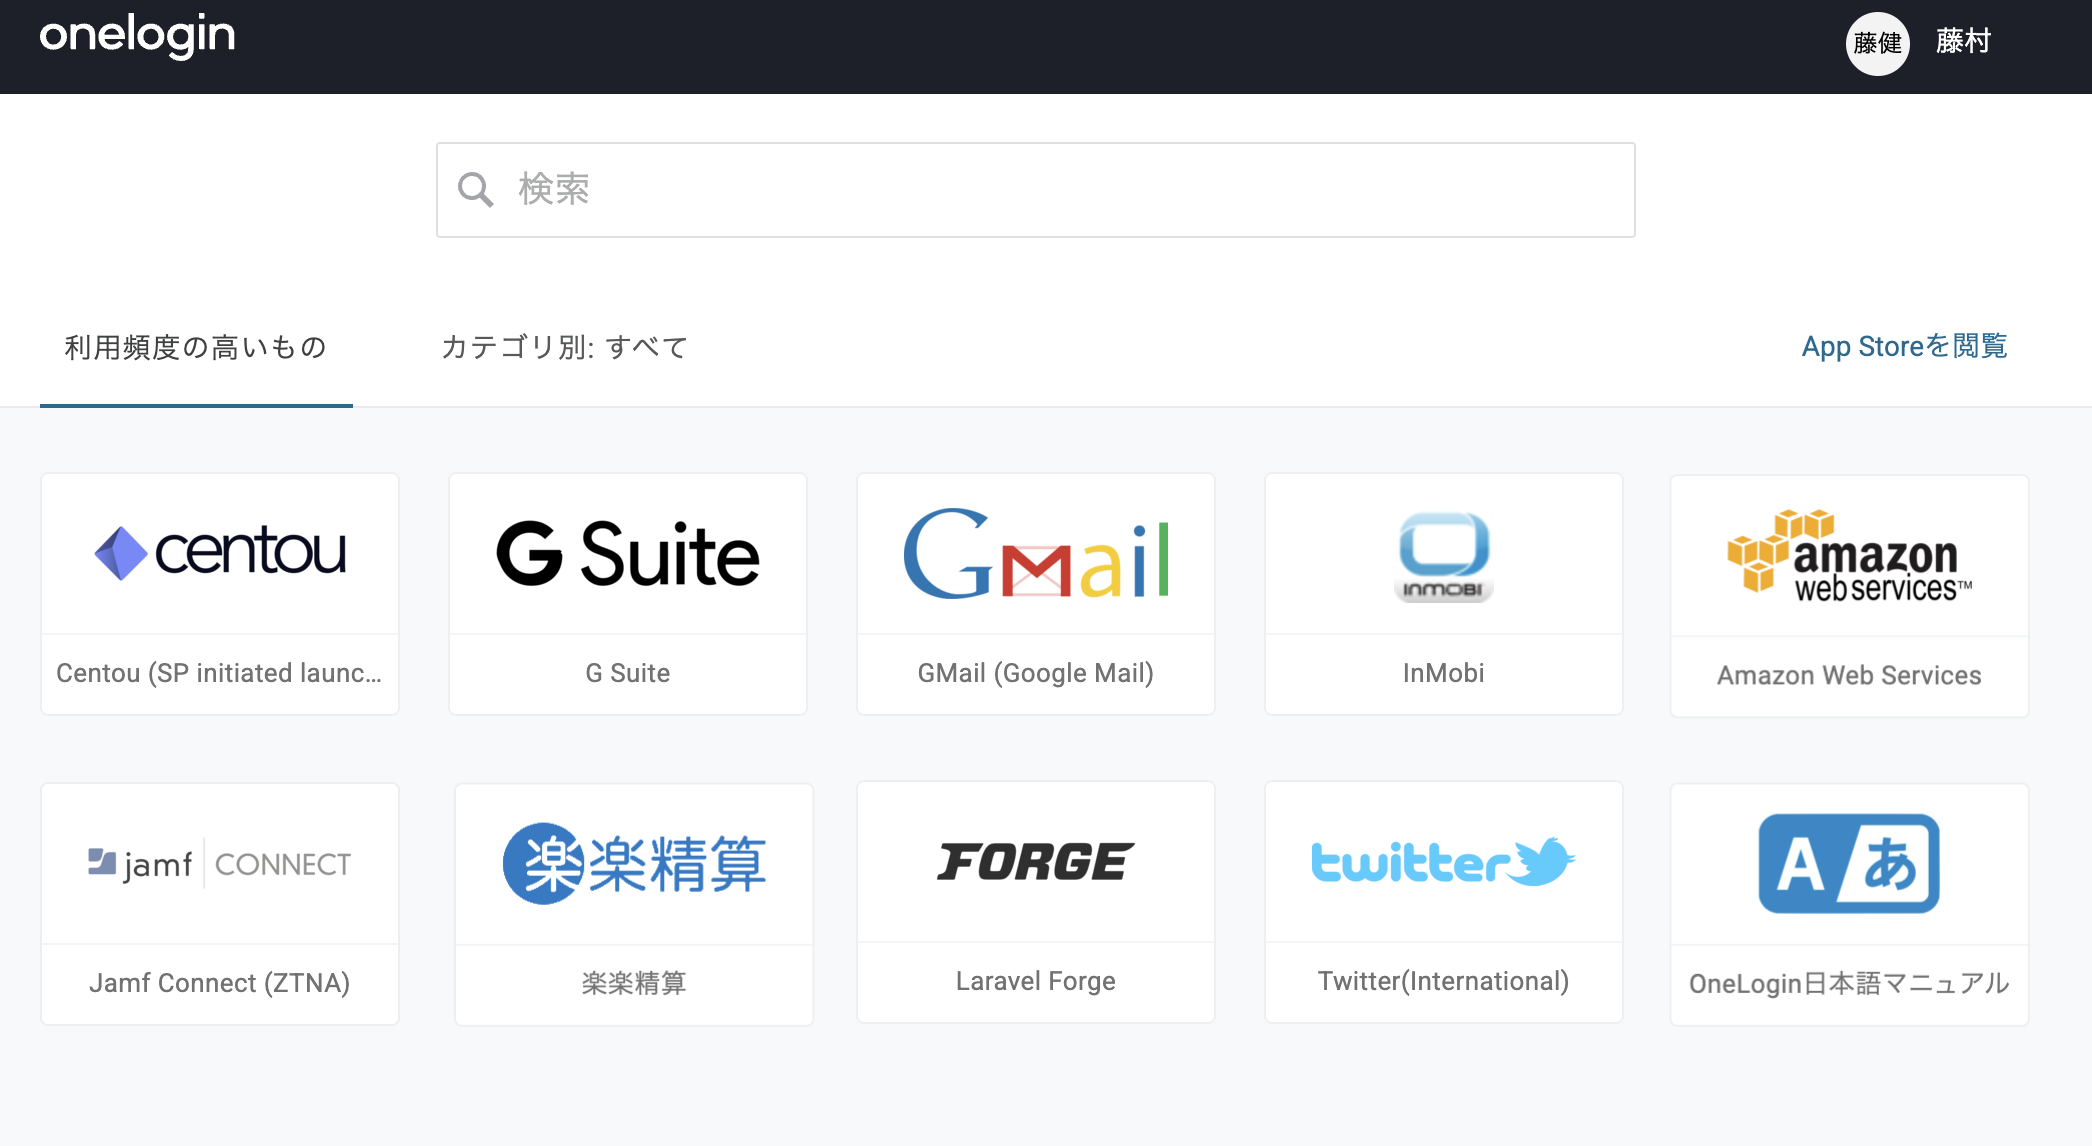
Task: Open the Gmail logo tile
Action: point(1036,553)
